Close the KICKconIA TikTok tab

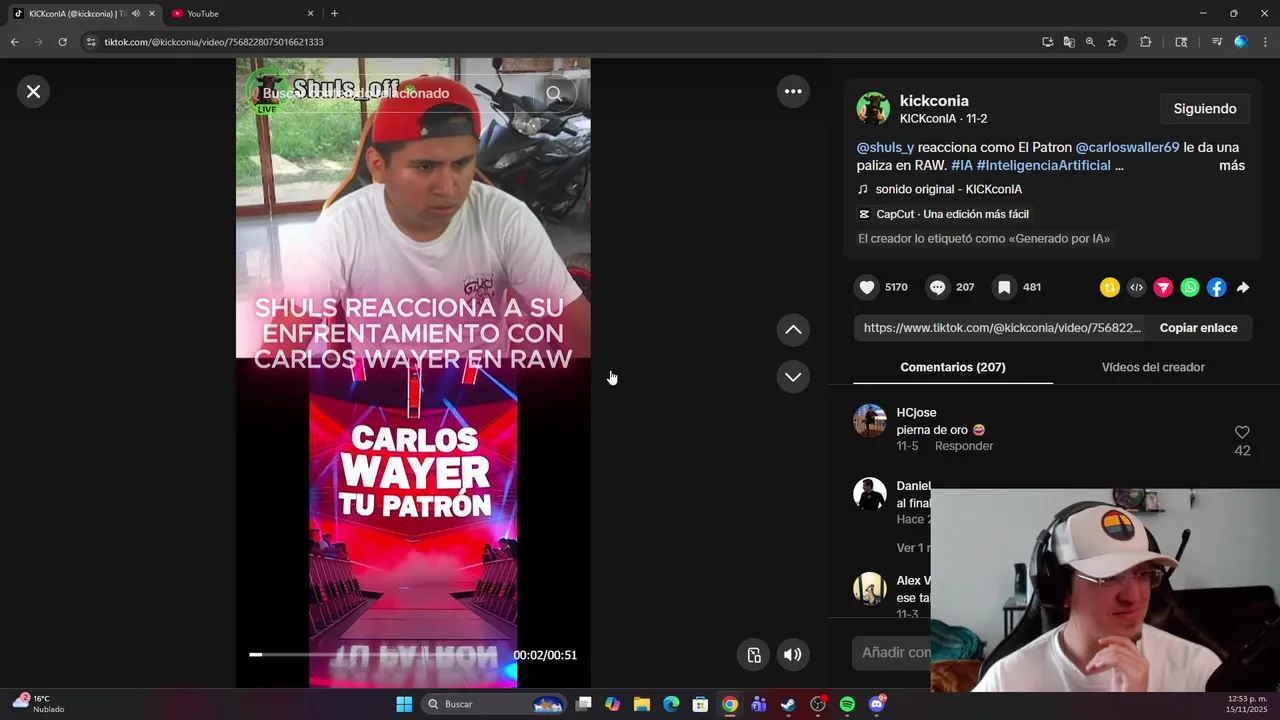pos(152,14)
